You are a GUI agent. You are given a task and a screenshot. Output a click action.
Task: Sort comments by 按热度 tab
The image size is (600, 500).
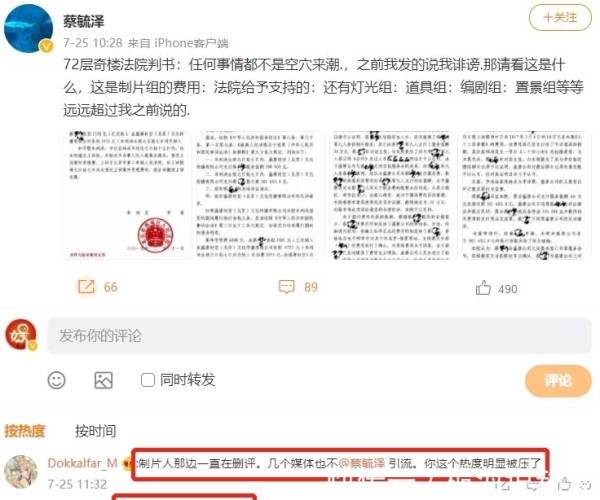click(x=25, y=431)
